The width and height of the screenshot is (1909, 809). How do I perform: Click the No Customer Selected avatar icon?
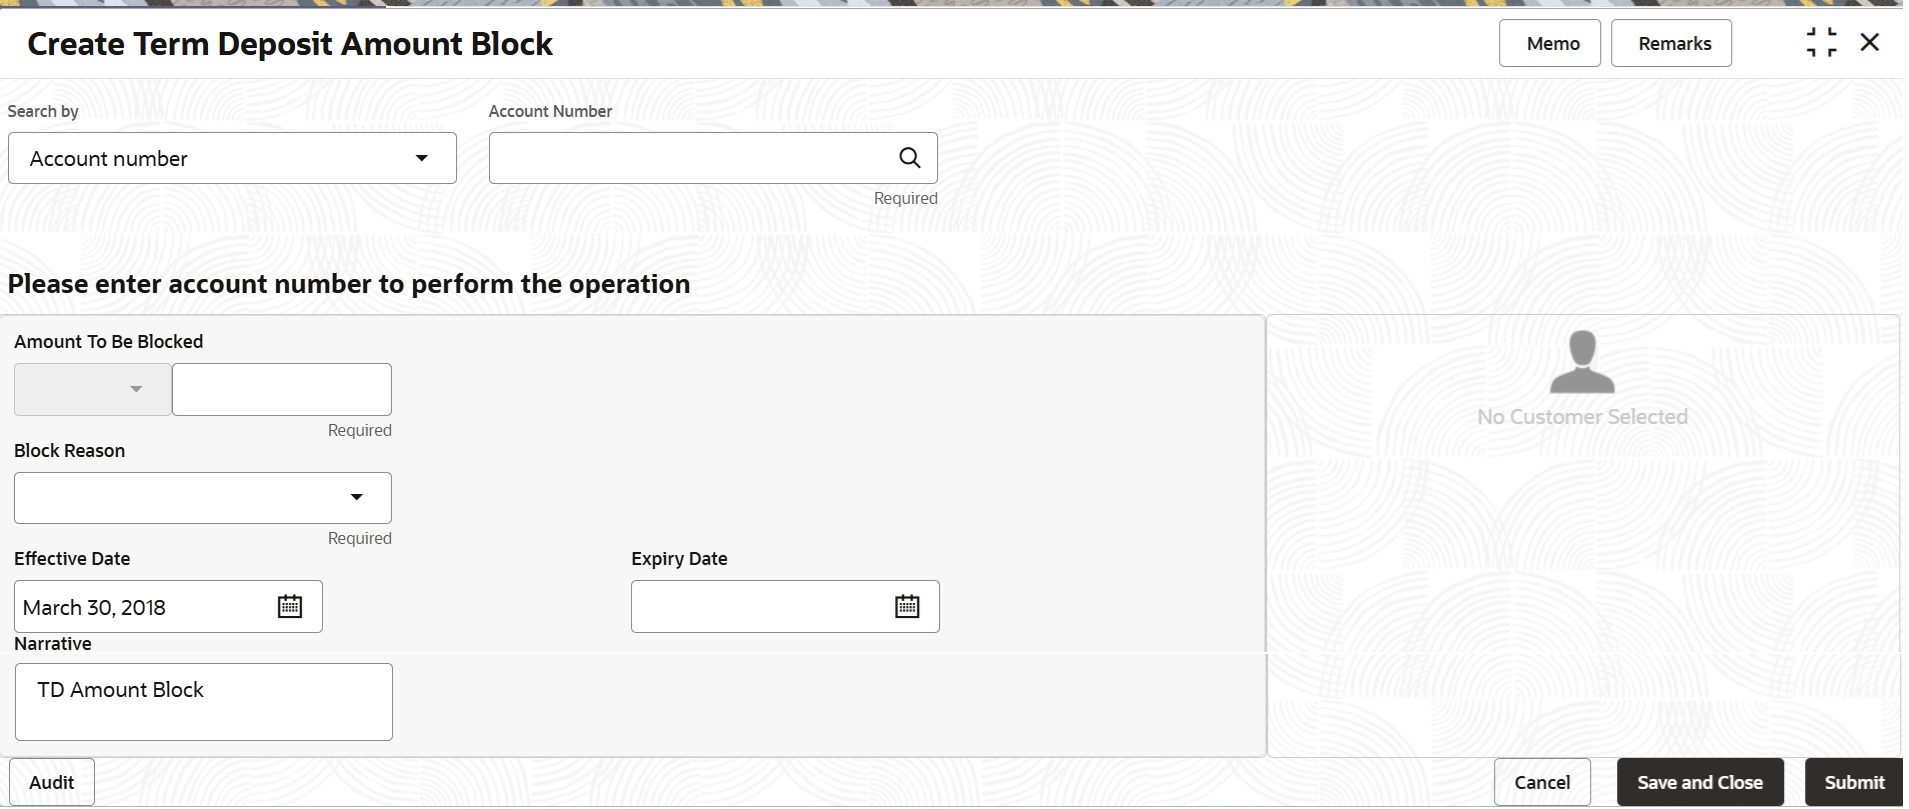pyautogui.click(x=1582, y=361)
